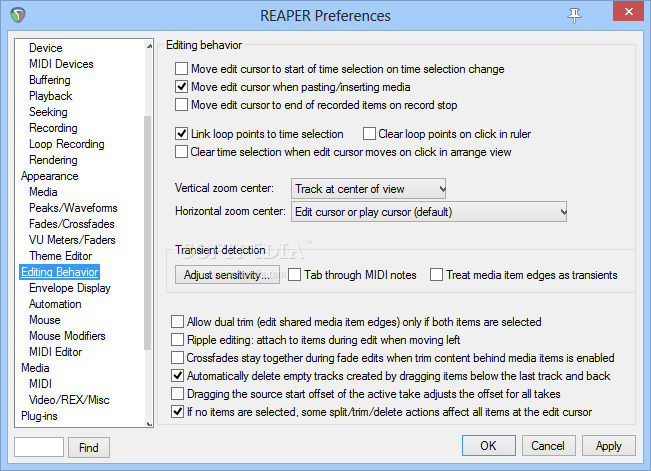Screen dimensions: 651x471
Task: Select Fades/Crossfades preferences page
Action: (71, 224)
